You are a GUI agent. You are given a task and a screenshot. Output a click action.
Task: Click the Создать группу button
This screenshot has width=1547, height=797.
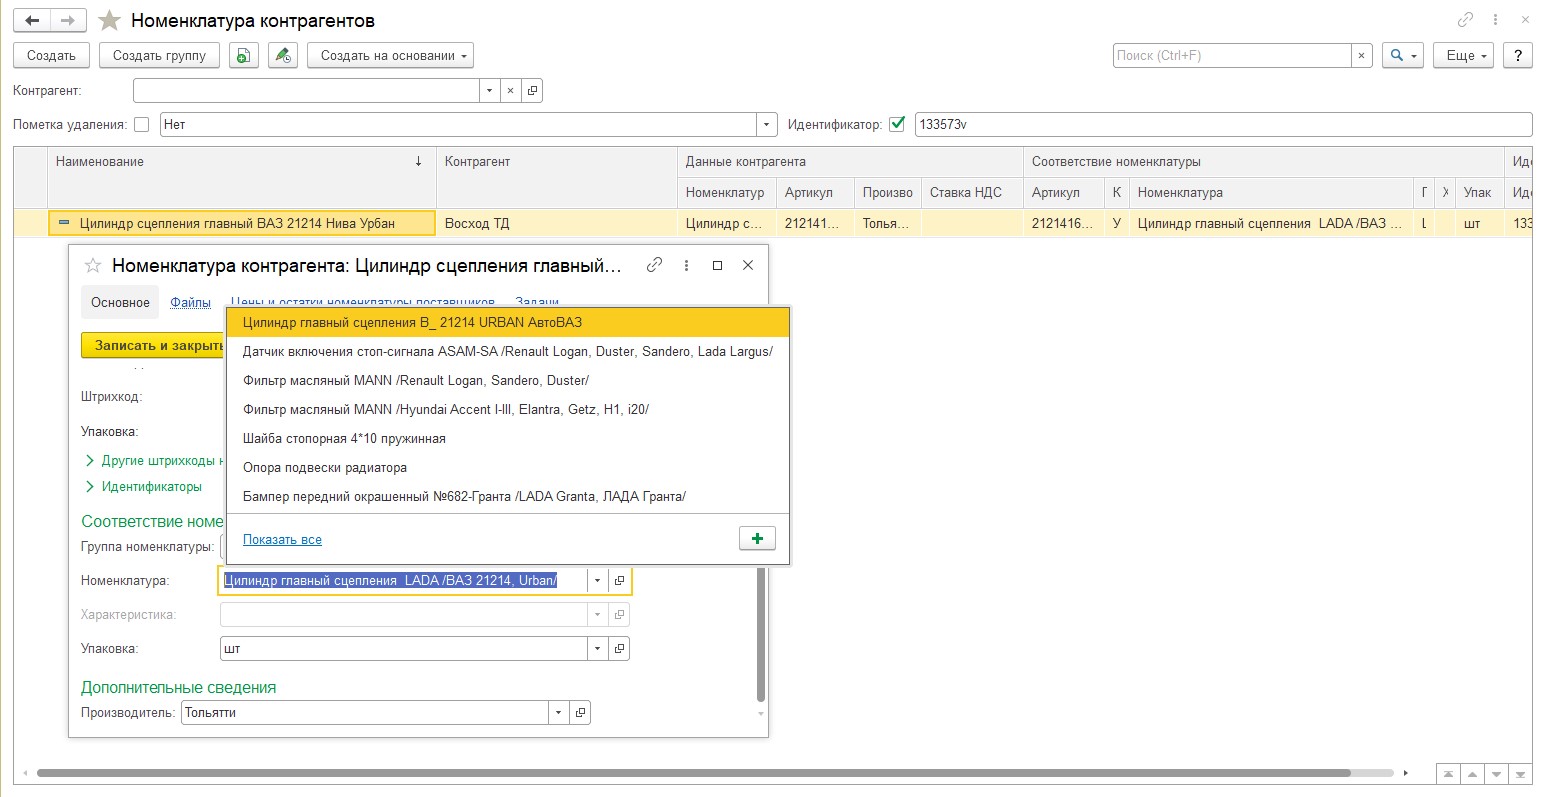coord(159,56)
